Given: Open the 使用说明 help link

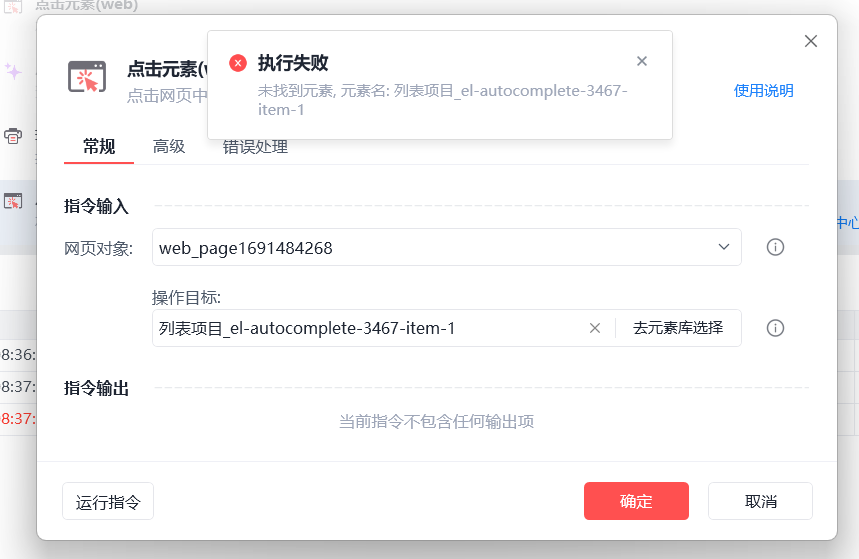Looking at the screenshot, I should coord(763,91).
